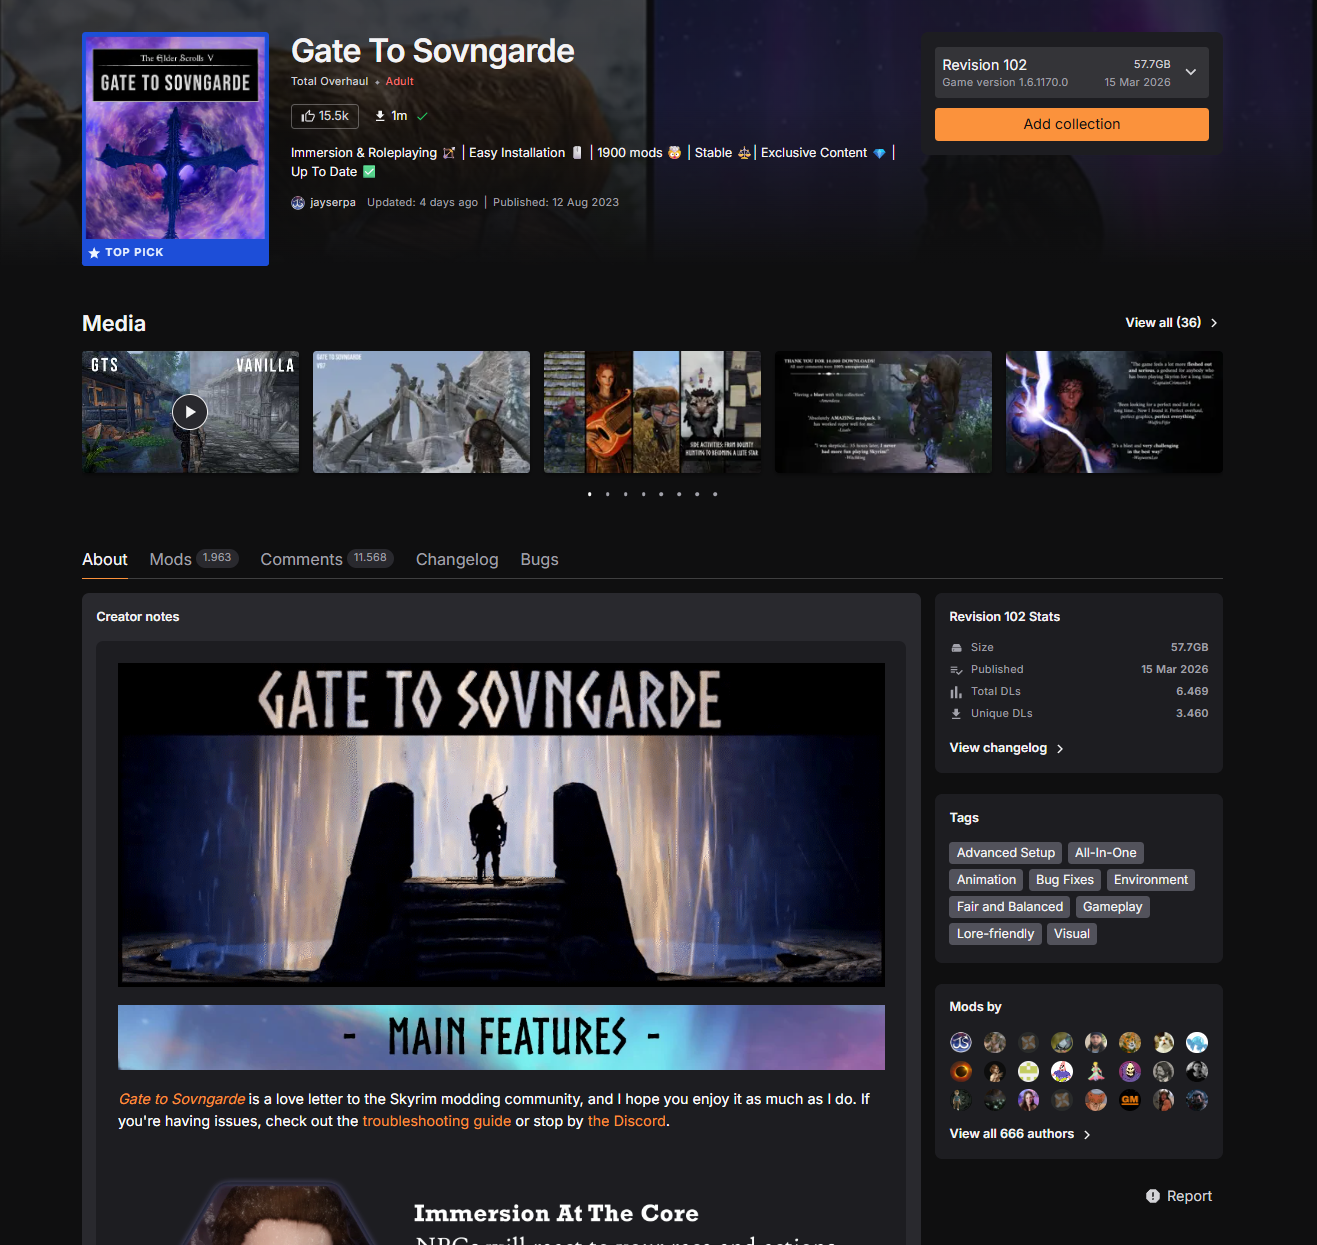Open the Bugs tab
The height and width of the screenshot is (1245, 1317).
click(x=540, y=559)
